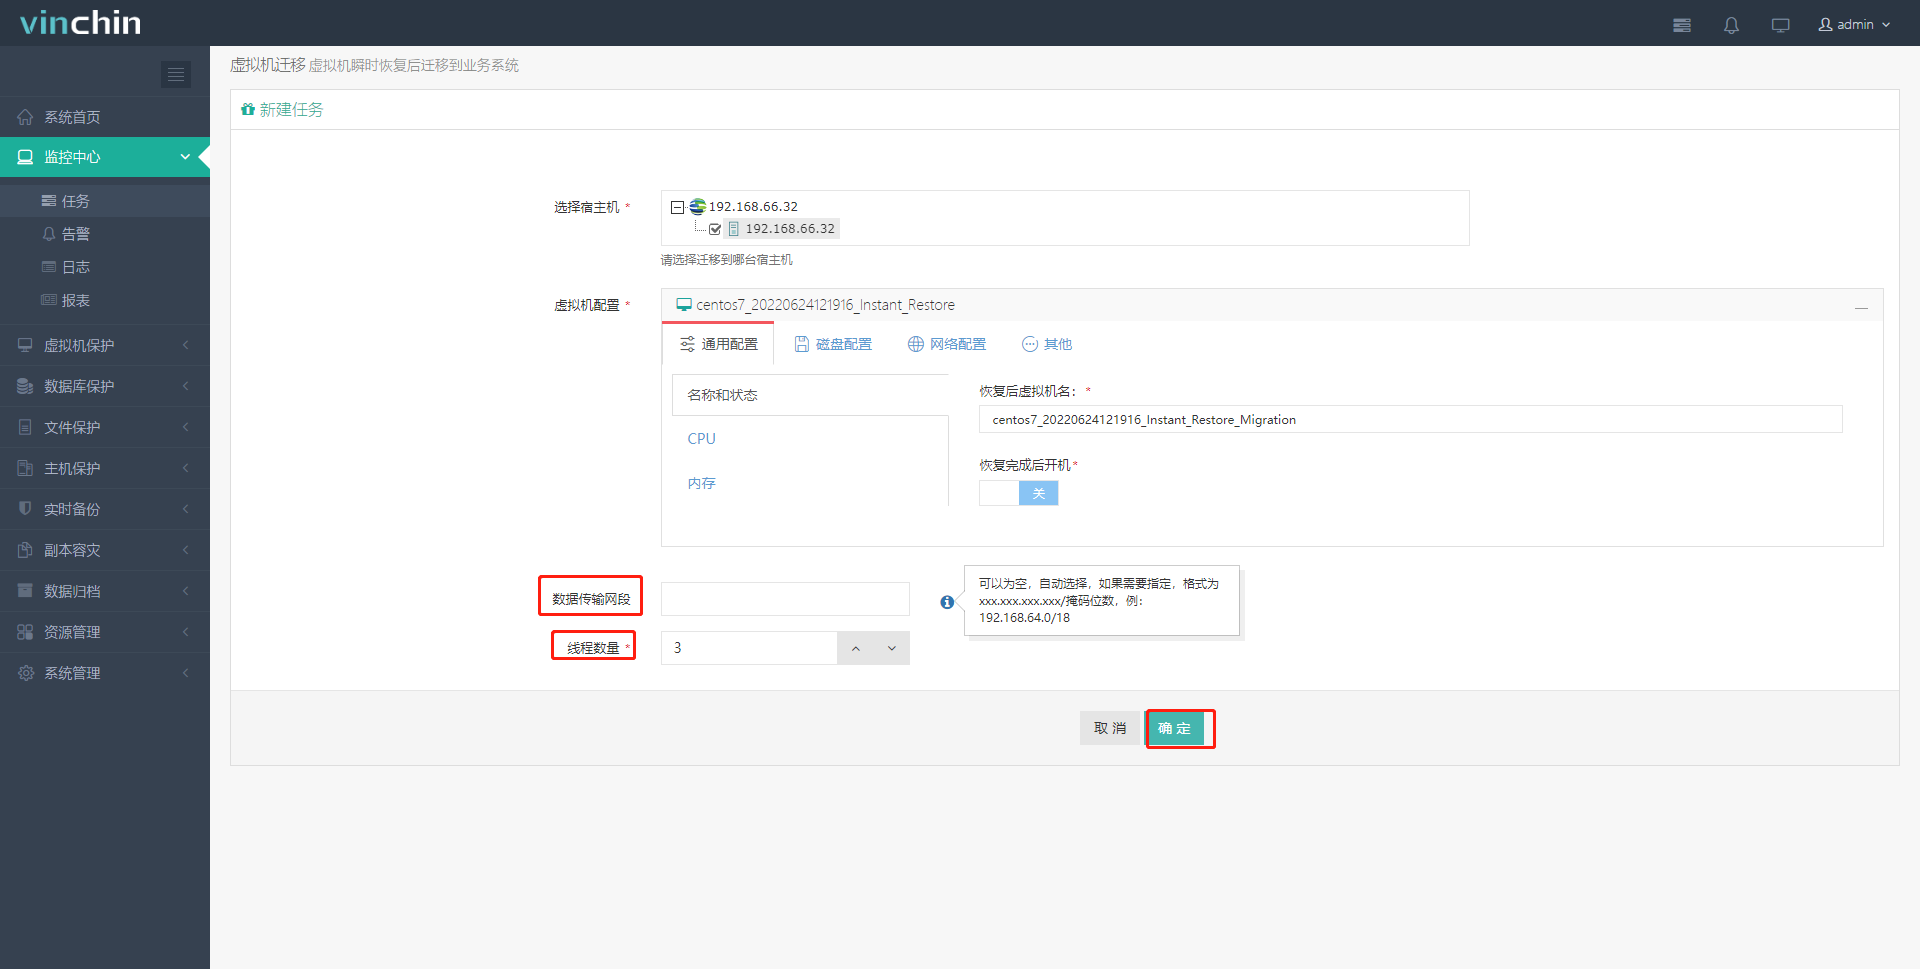Decrease thread count with down arrow
The image size is (1920, 969).
[x=892, y=648]
